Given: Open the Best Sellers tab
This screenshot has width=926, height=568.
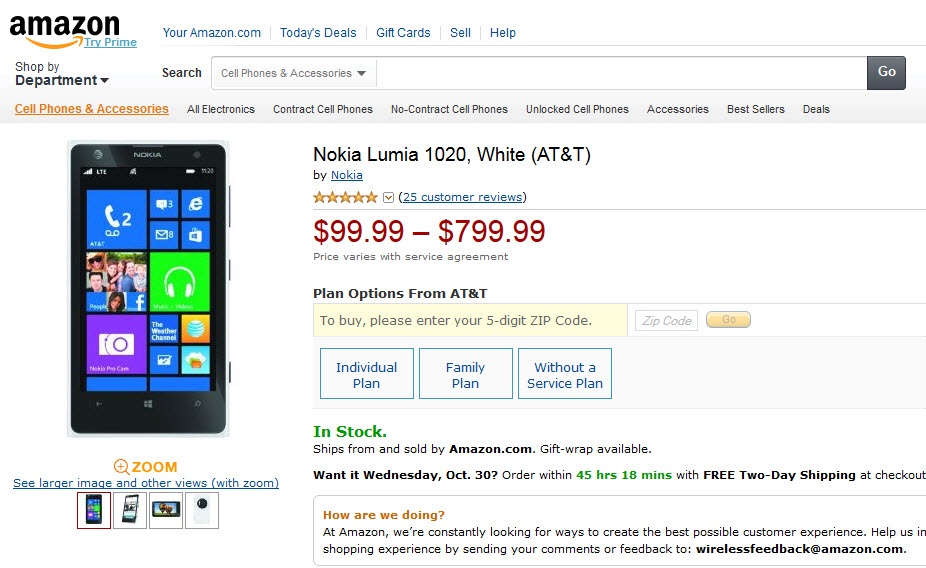Looking at the screenshot, I should (755, 109).
